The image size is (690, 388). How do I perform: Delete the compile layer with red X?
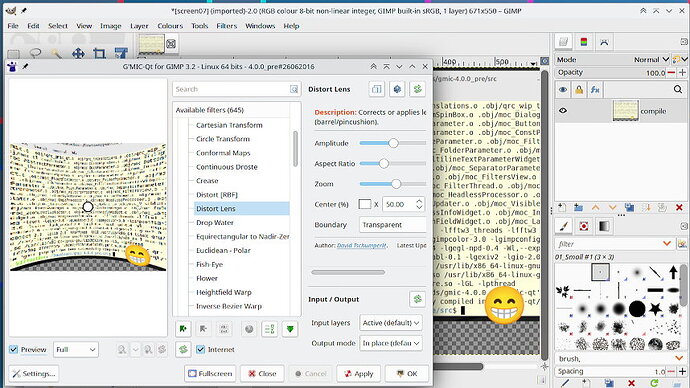(x=679, y=207)
